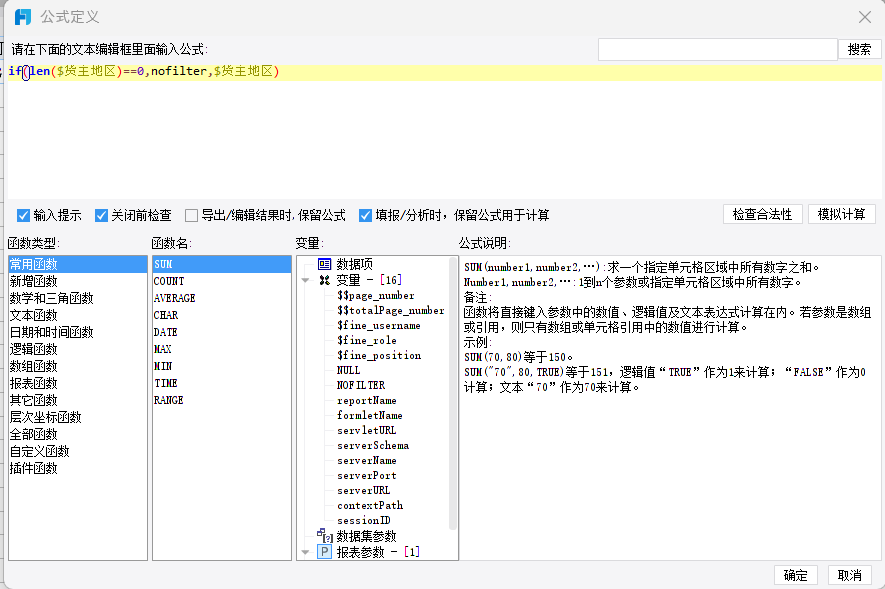Select $$page_number variable in tree
This screenshot has height=589, width=885.
[x=375, y=295]
